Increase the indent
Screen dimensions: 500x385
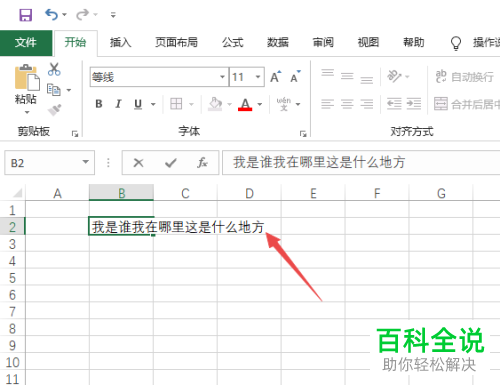414,104
